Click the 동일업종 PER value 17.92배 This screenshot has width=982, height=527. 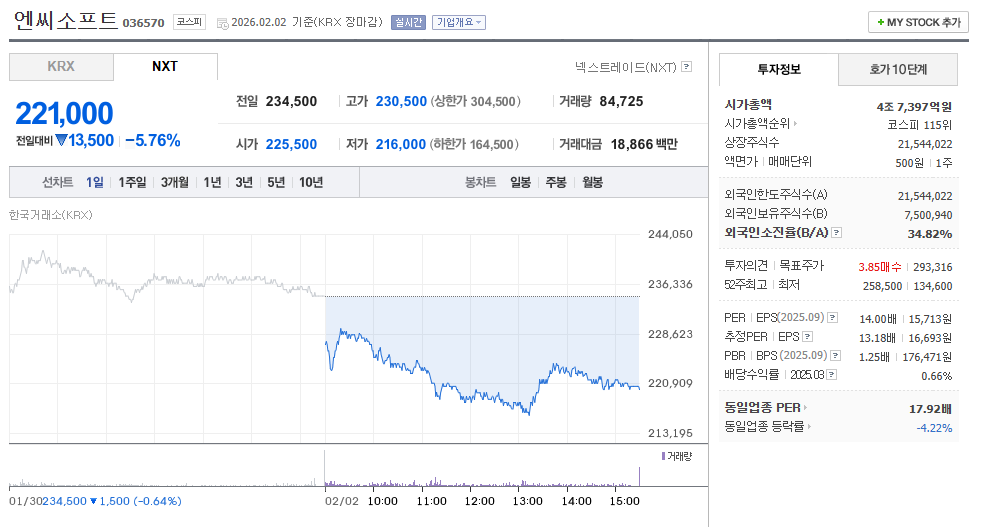click(931, 409)
